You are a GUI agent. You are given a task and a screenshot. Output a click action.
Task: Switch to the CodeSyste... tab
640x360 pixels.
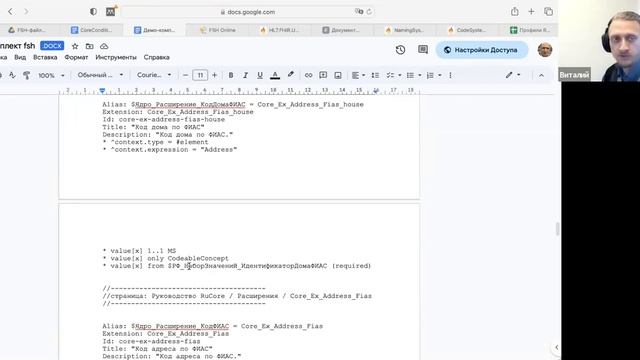(467, 30)
